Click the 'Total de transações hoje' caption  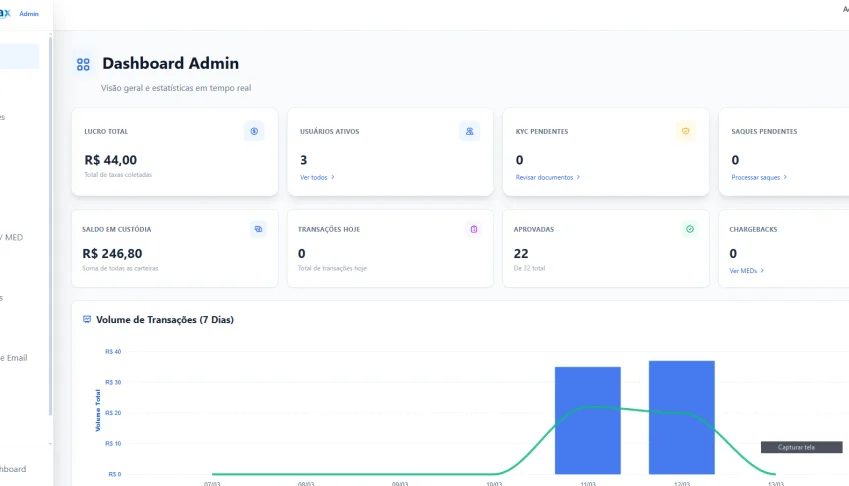pyautogui.click(x=332, y=268)
